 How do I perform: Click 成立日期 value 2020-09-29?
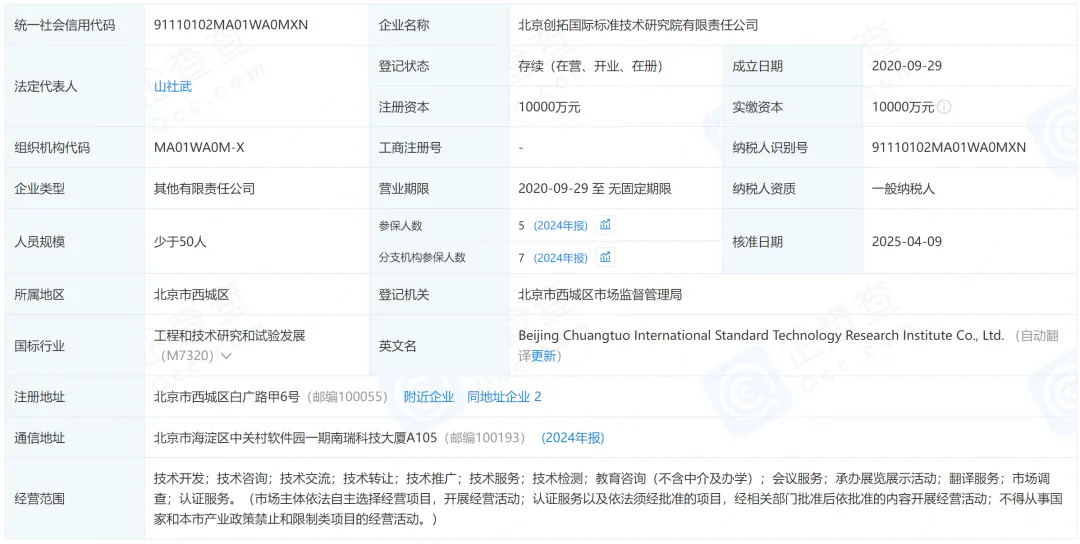(x=906, y=66)
